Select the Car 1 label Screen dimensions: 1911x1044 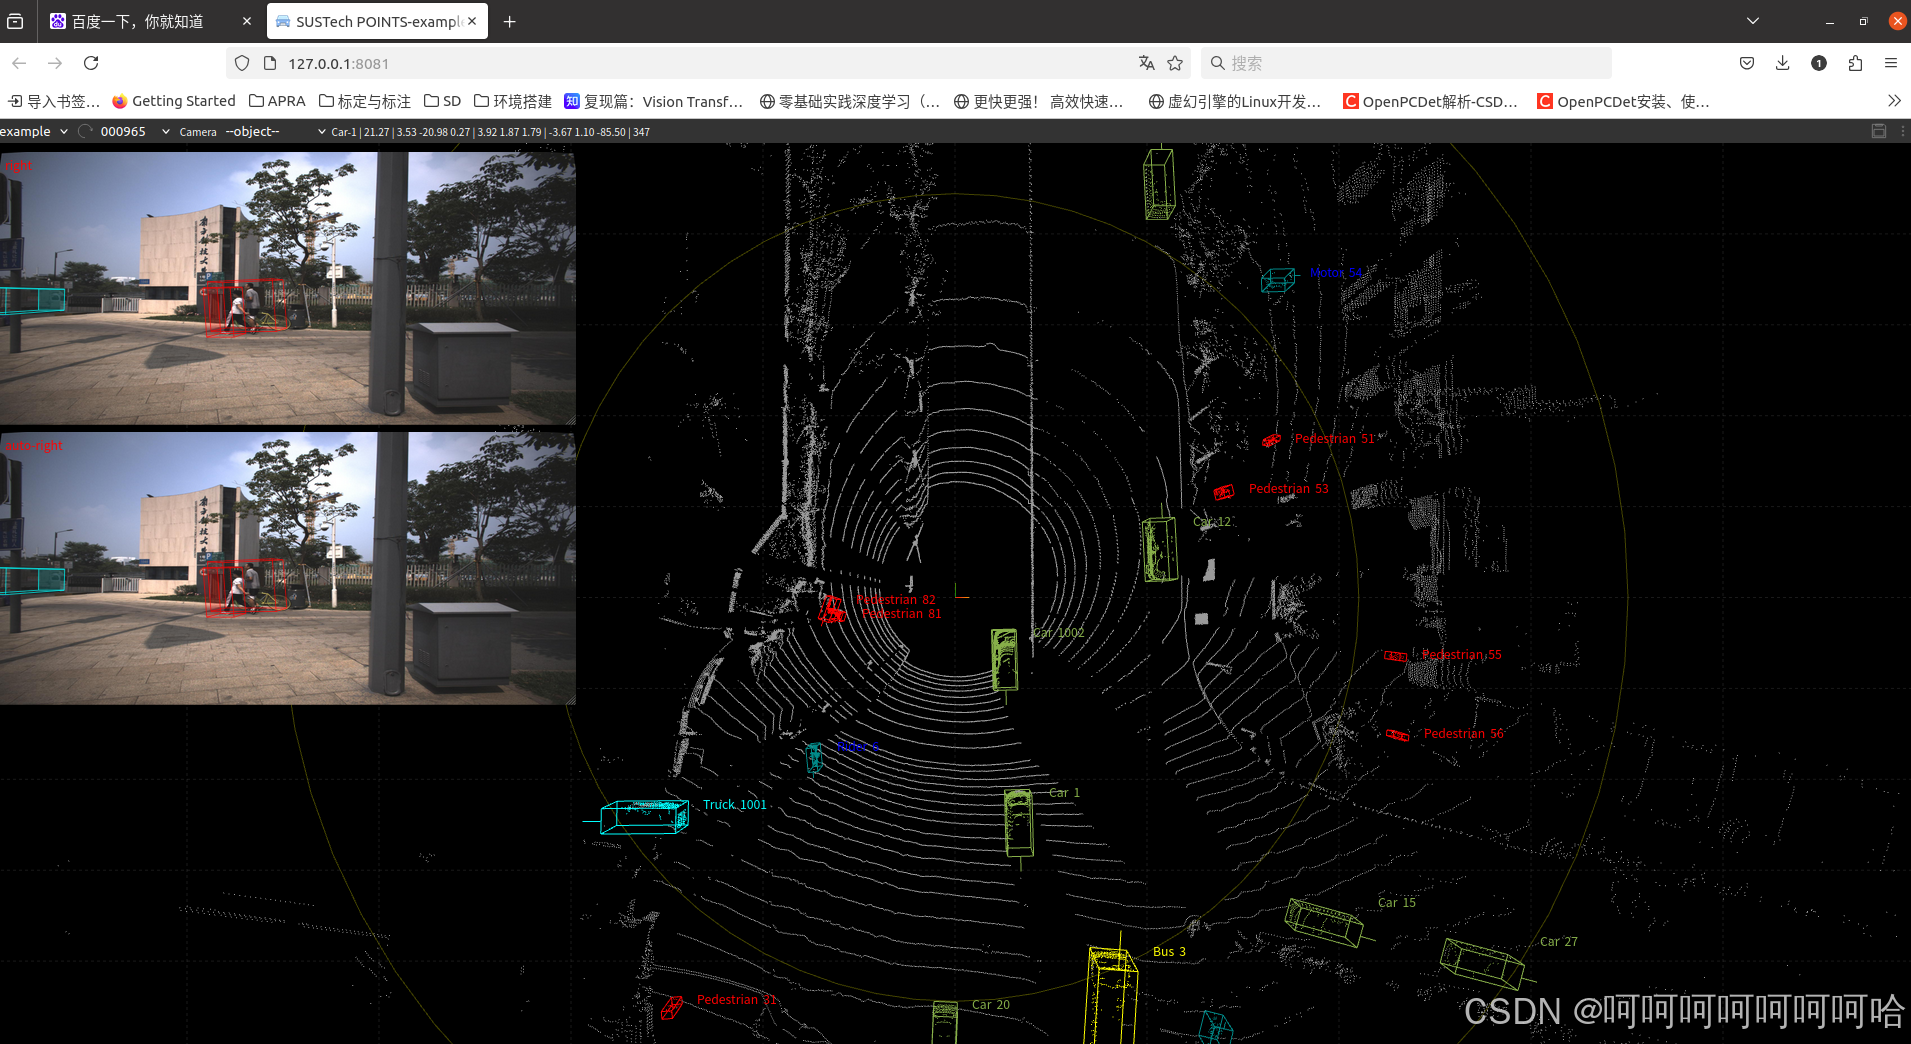(1064, 793)
